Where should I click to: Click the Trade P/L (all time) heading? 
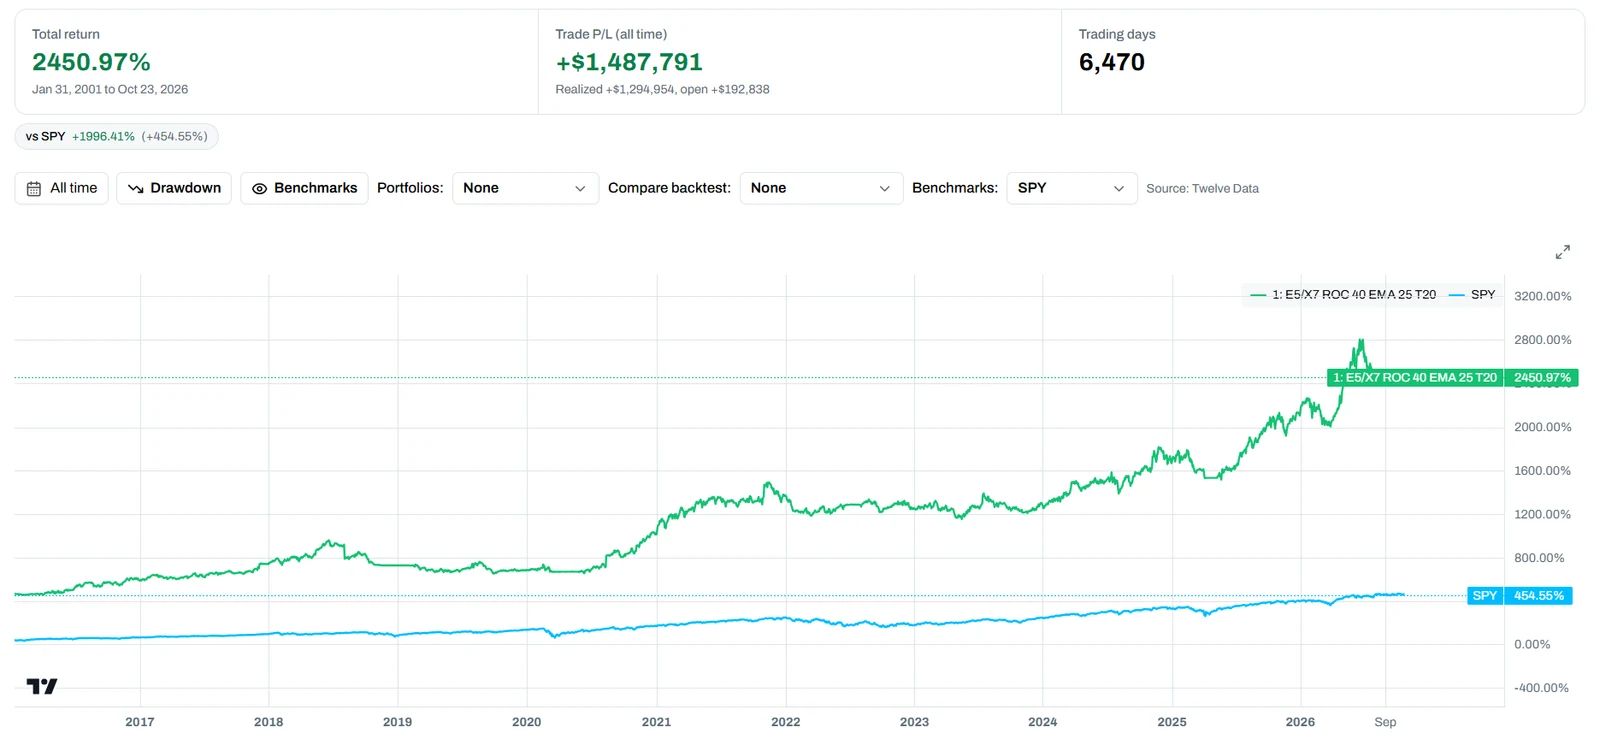pos(611,34)
